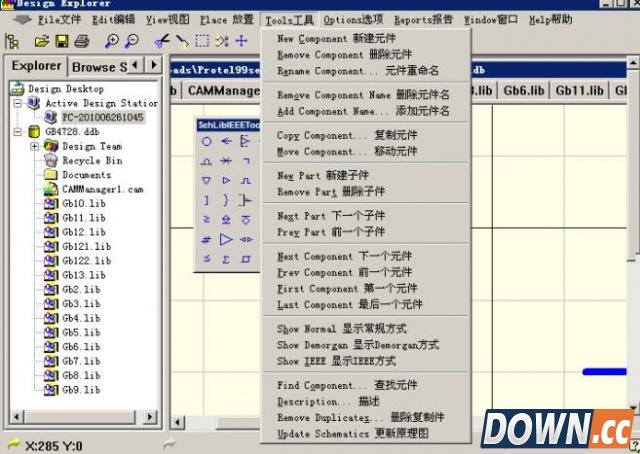Screen dimensions: 640x454
Task: Open the Gb11.lib document tab
Action: pyautogui.click(x=580, y=91)
